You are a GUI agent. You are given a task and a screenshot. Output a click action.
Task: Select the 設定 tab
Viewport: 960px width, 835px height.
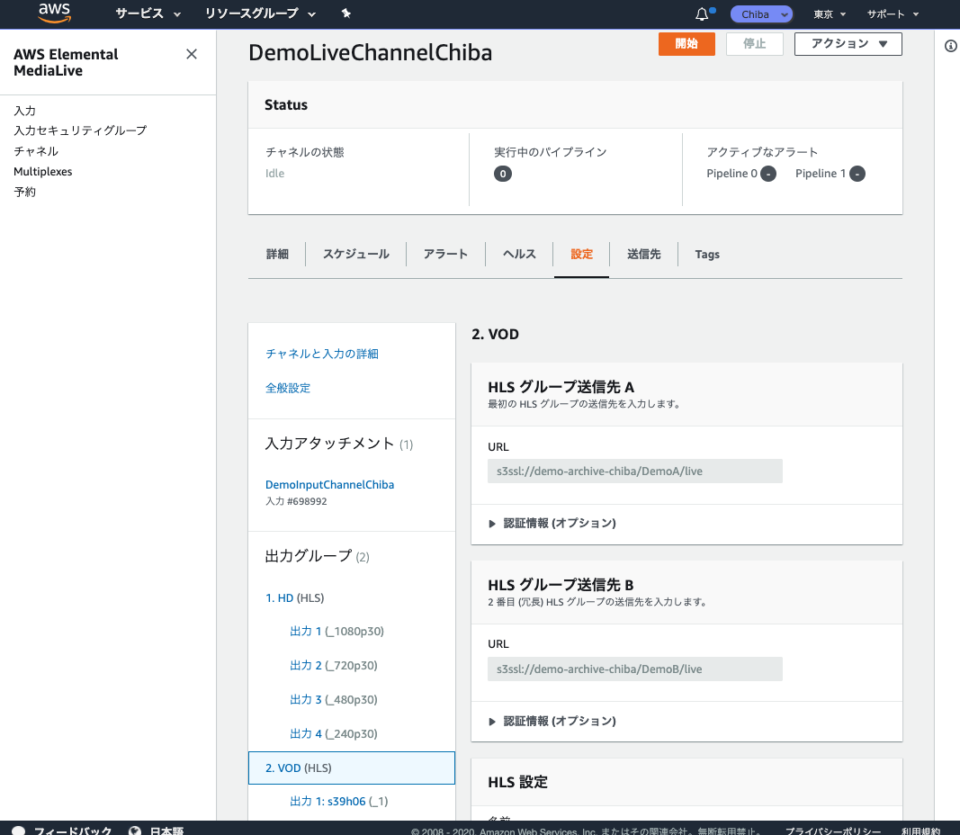582,254
